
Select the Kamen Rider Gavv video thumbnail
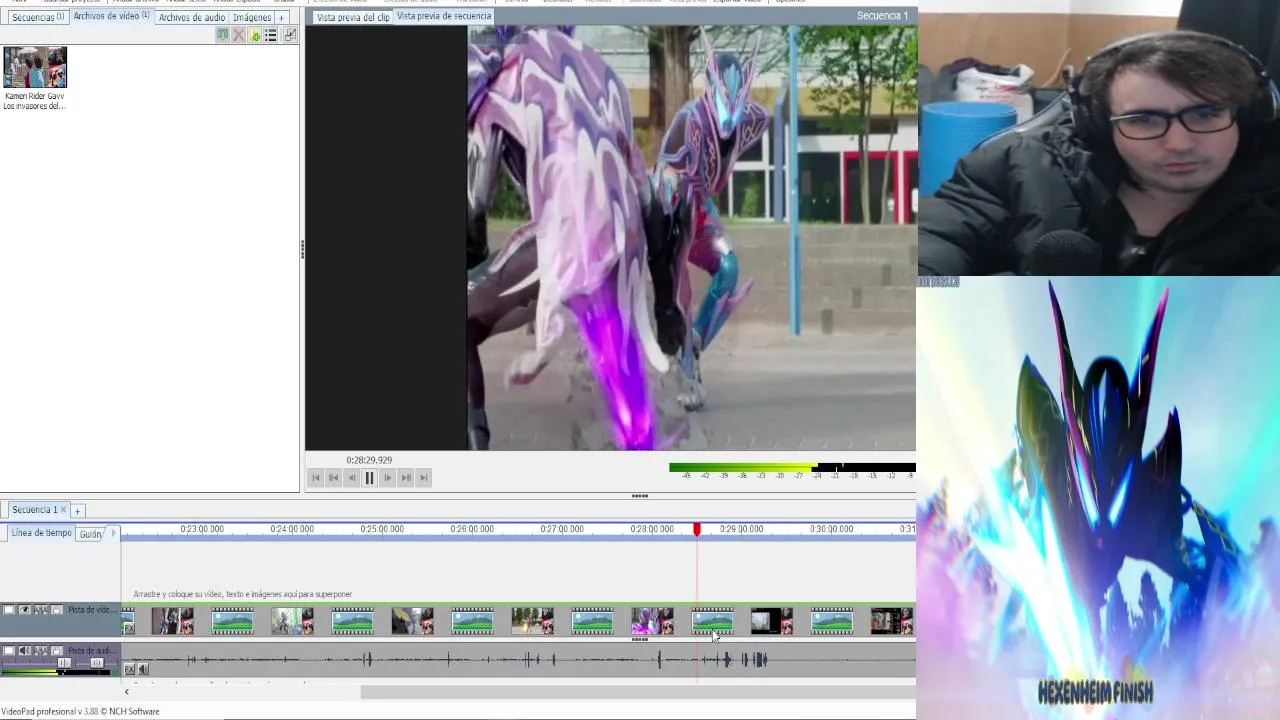35,67
